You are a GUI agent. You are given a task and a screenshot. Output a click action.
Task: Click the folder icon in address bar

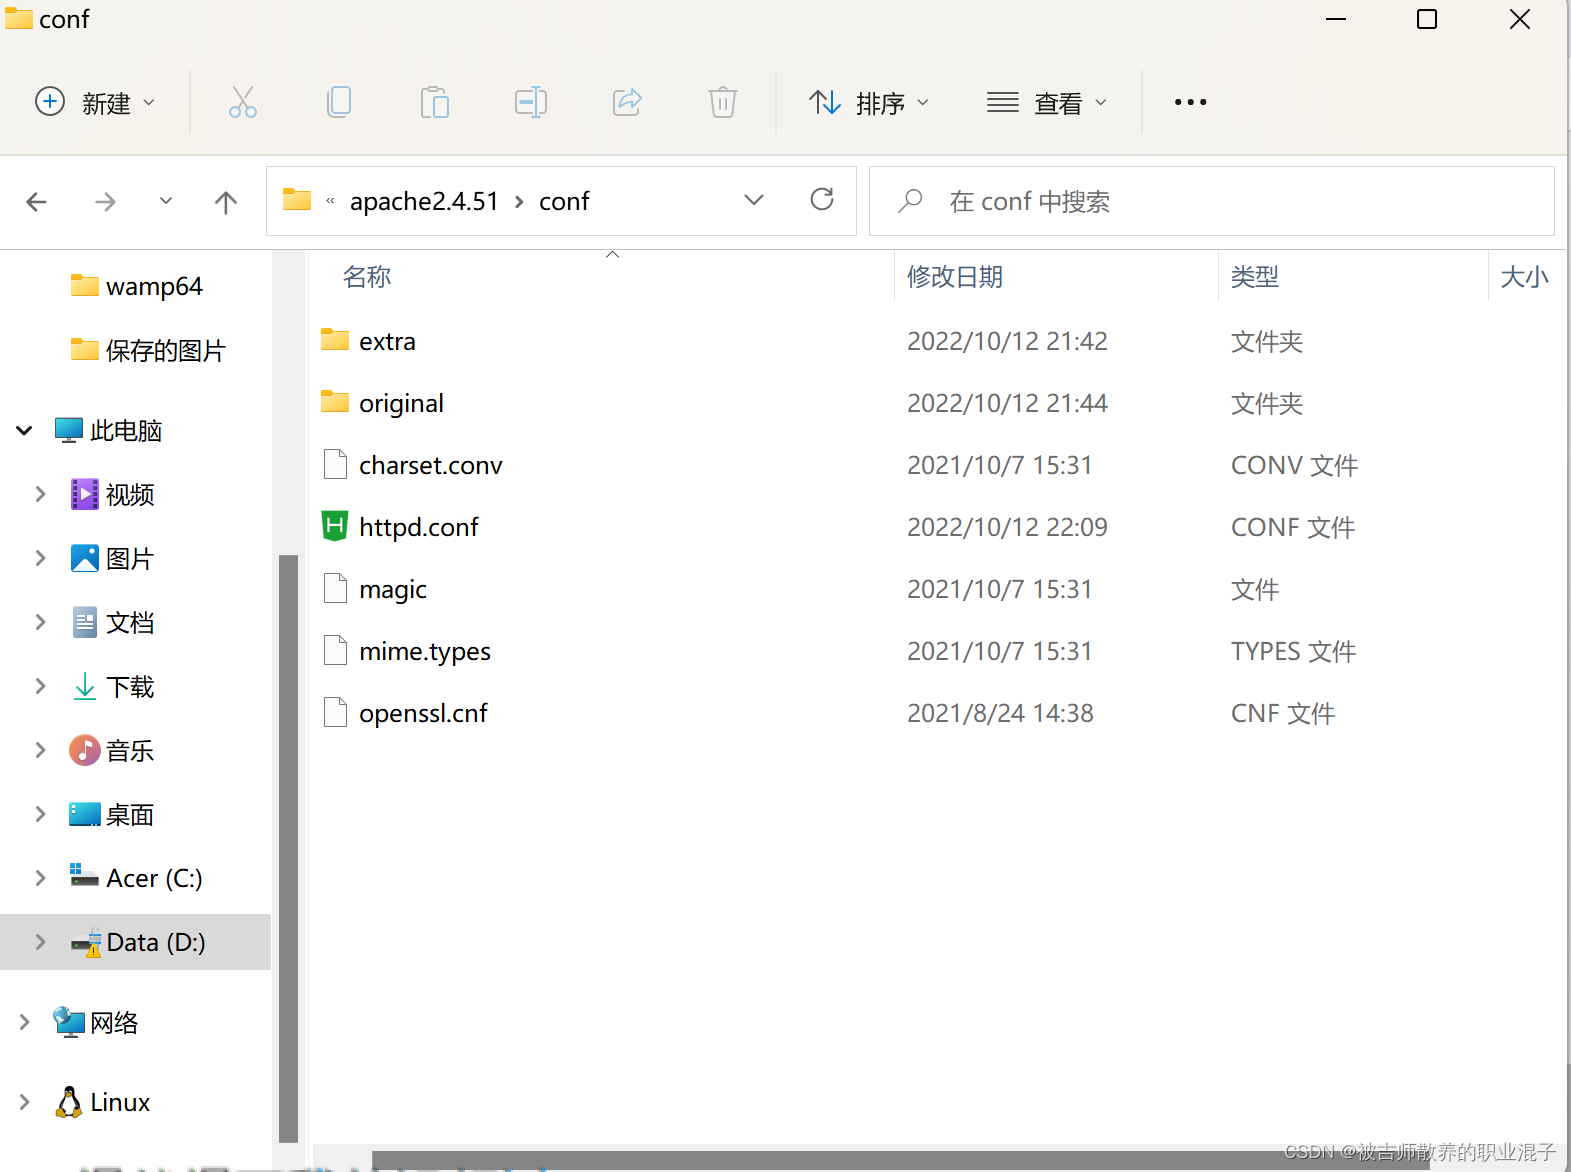pos(297,200)
